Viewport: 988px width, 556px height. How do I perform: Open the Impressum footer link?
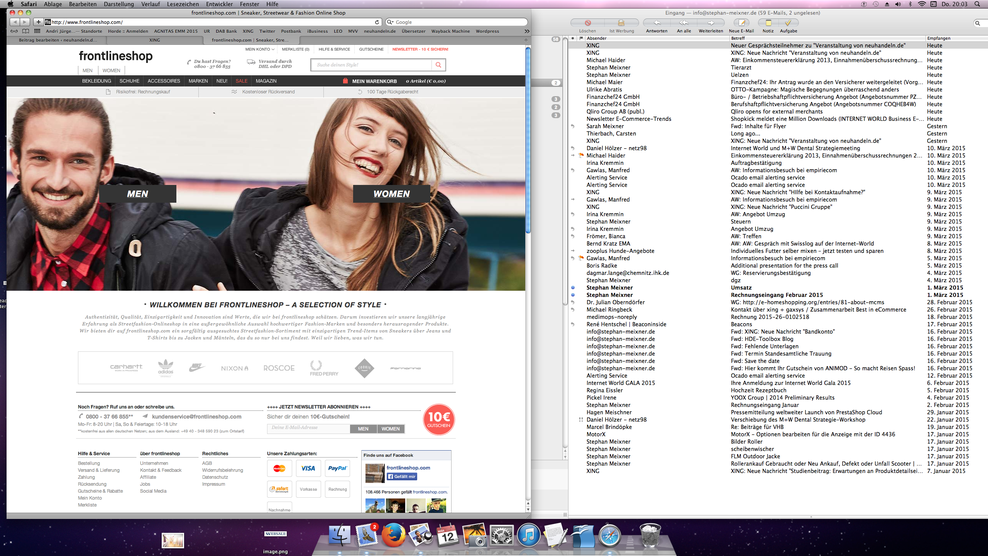(213, 484)
